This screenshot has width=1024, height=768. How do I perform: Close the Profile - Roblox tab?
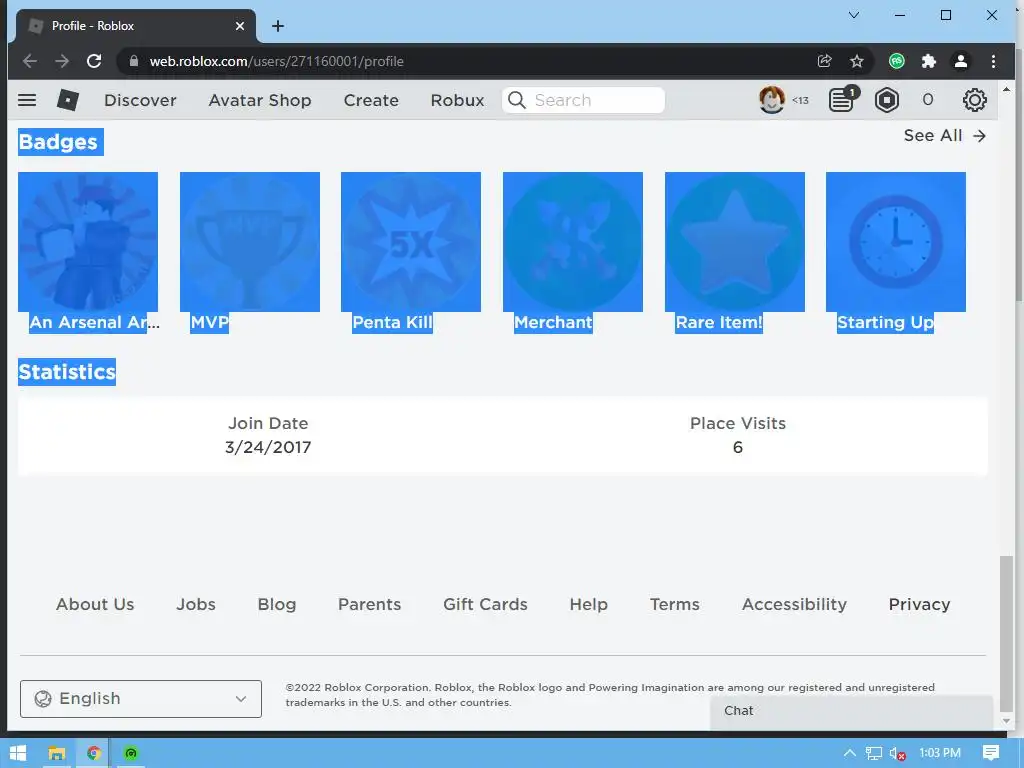[240, 25]
